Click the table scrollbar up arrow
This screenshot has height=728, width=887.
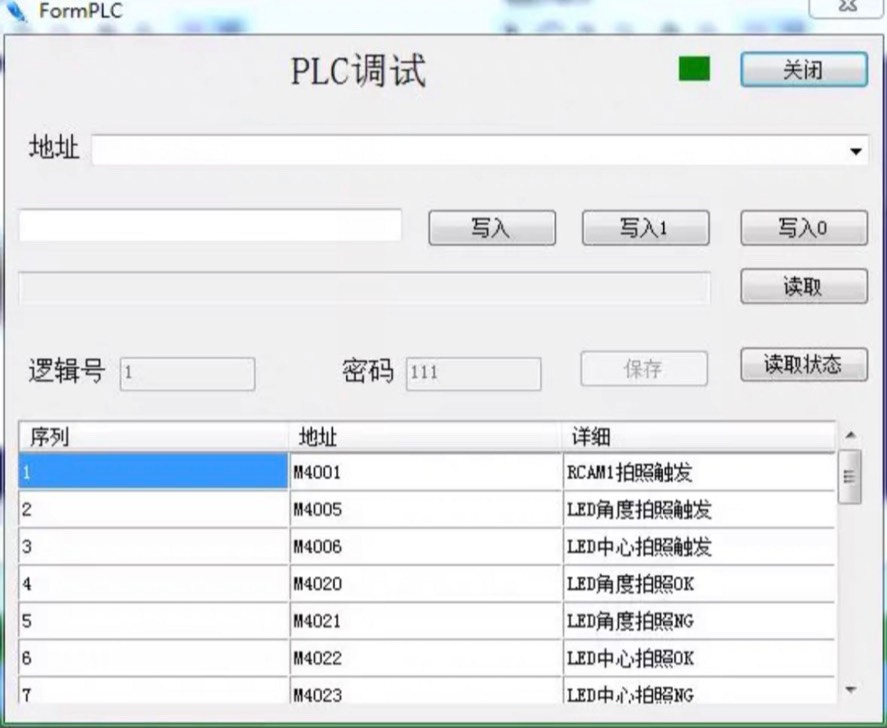click(850, 435)
